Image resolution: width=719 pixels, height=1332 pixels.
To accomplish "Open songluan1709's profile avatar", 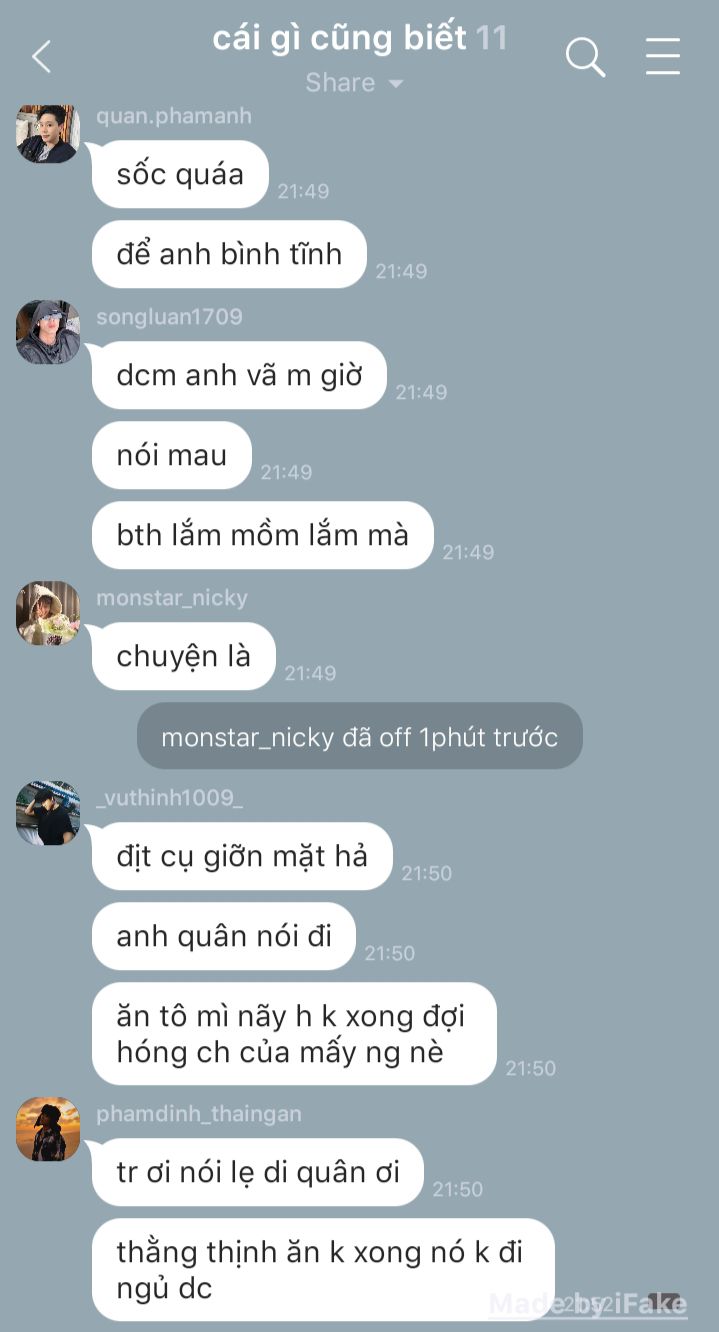I will 48,332.
